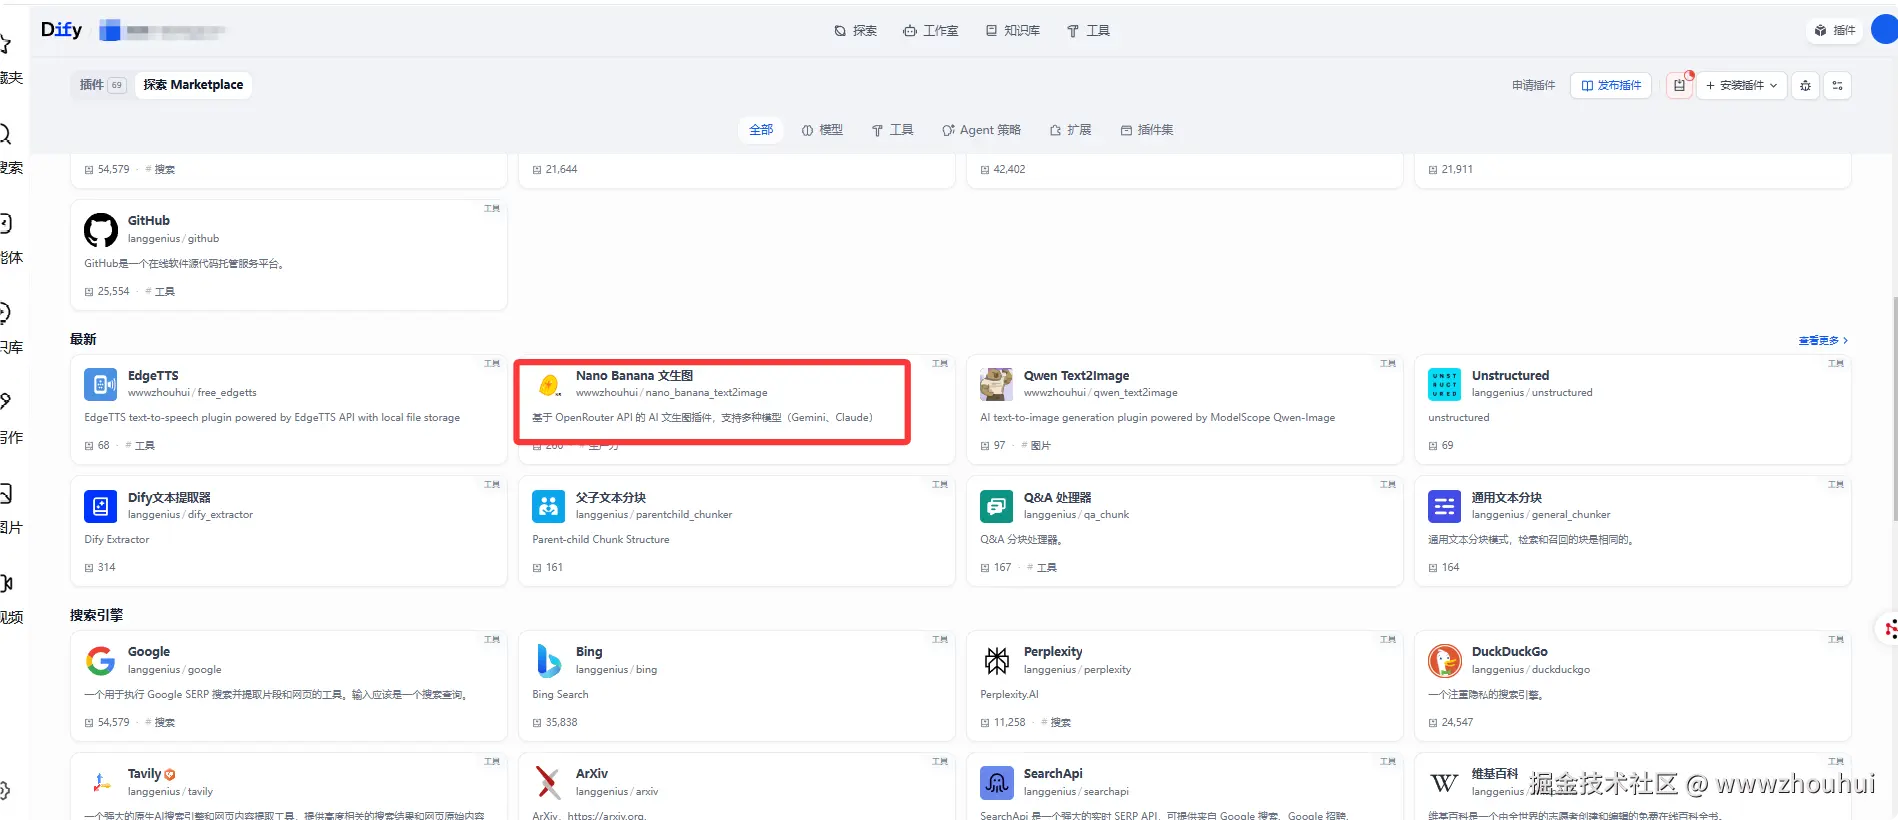1898x820 pixels.
Task: Click the user avatar in top right
Action: 1885,30
